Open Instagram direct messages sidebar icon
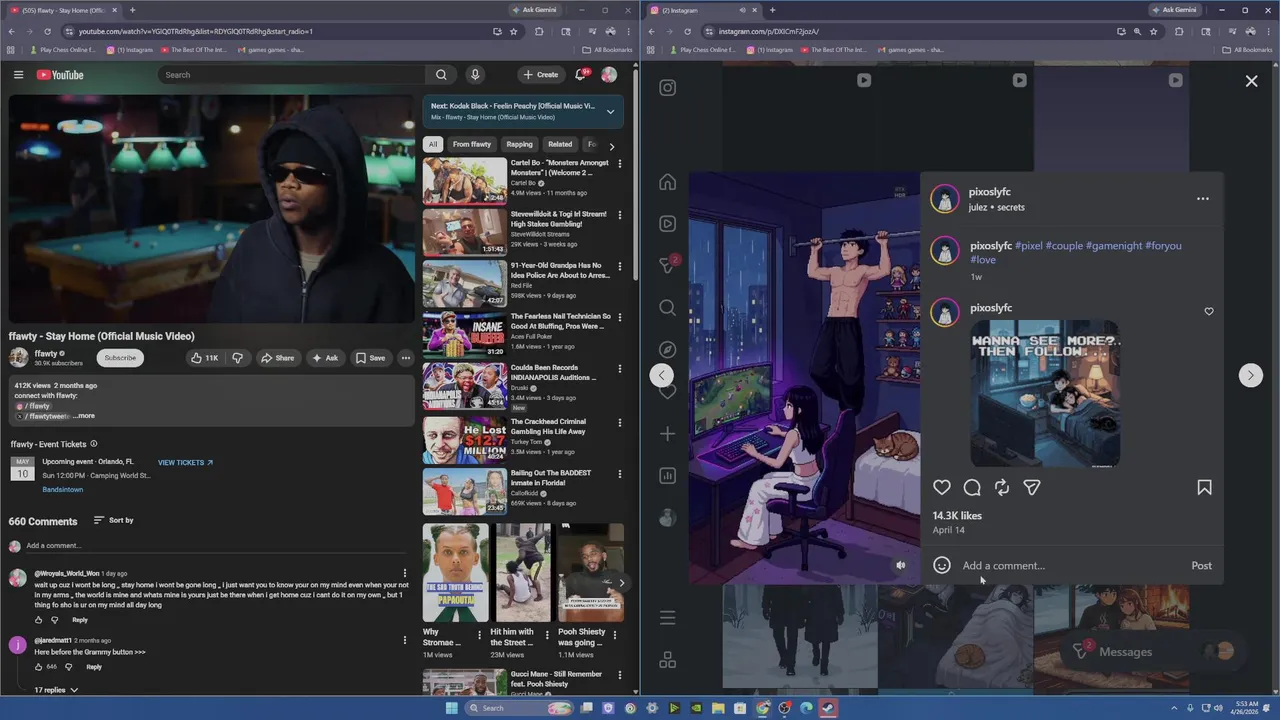This screenshot has height=720, width=1280. (x=668, y=266)
